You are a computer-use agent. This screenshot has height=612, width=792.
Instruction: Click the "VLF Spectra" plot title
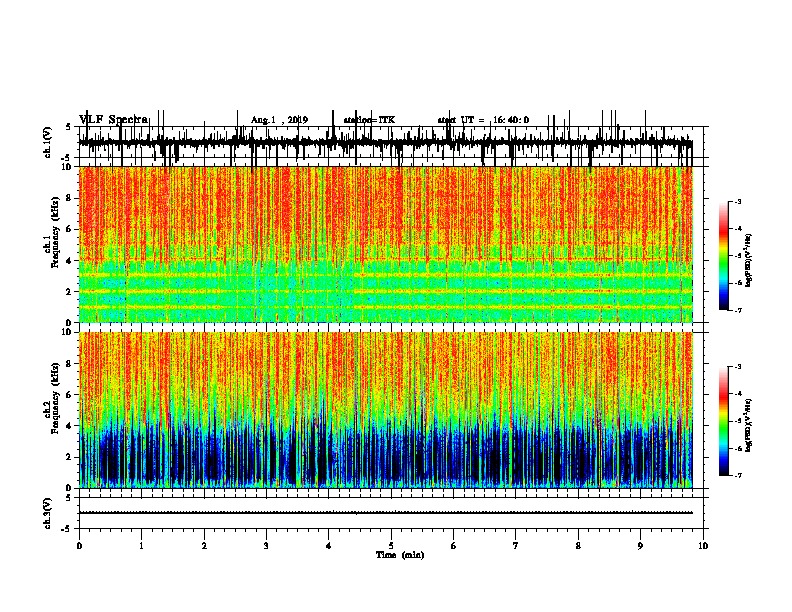tap(113, 119)
